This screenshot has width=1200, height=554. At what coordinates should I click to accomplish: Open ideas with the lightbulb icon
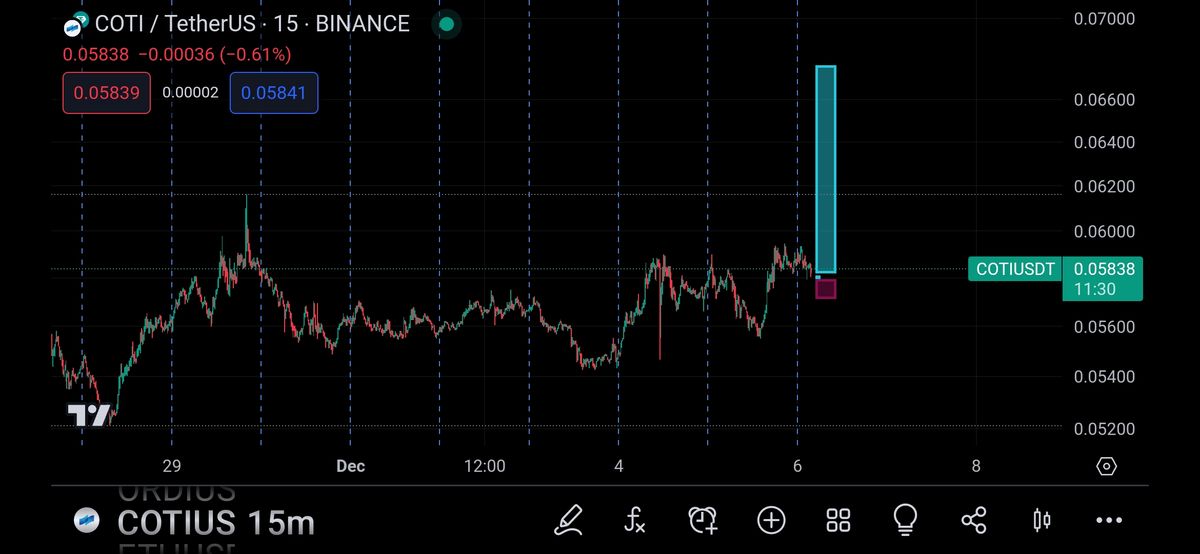click(905, 518)
